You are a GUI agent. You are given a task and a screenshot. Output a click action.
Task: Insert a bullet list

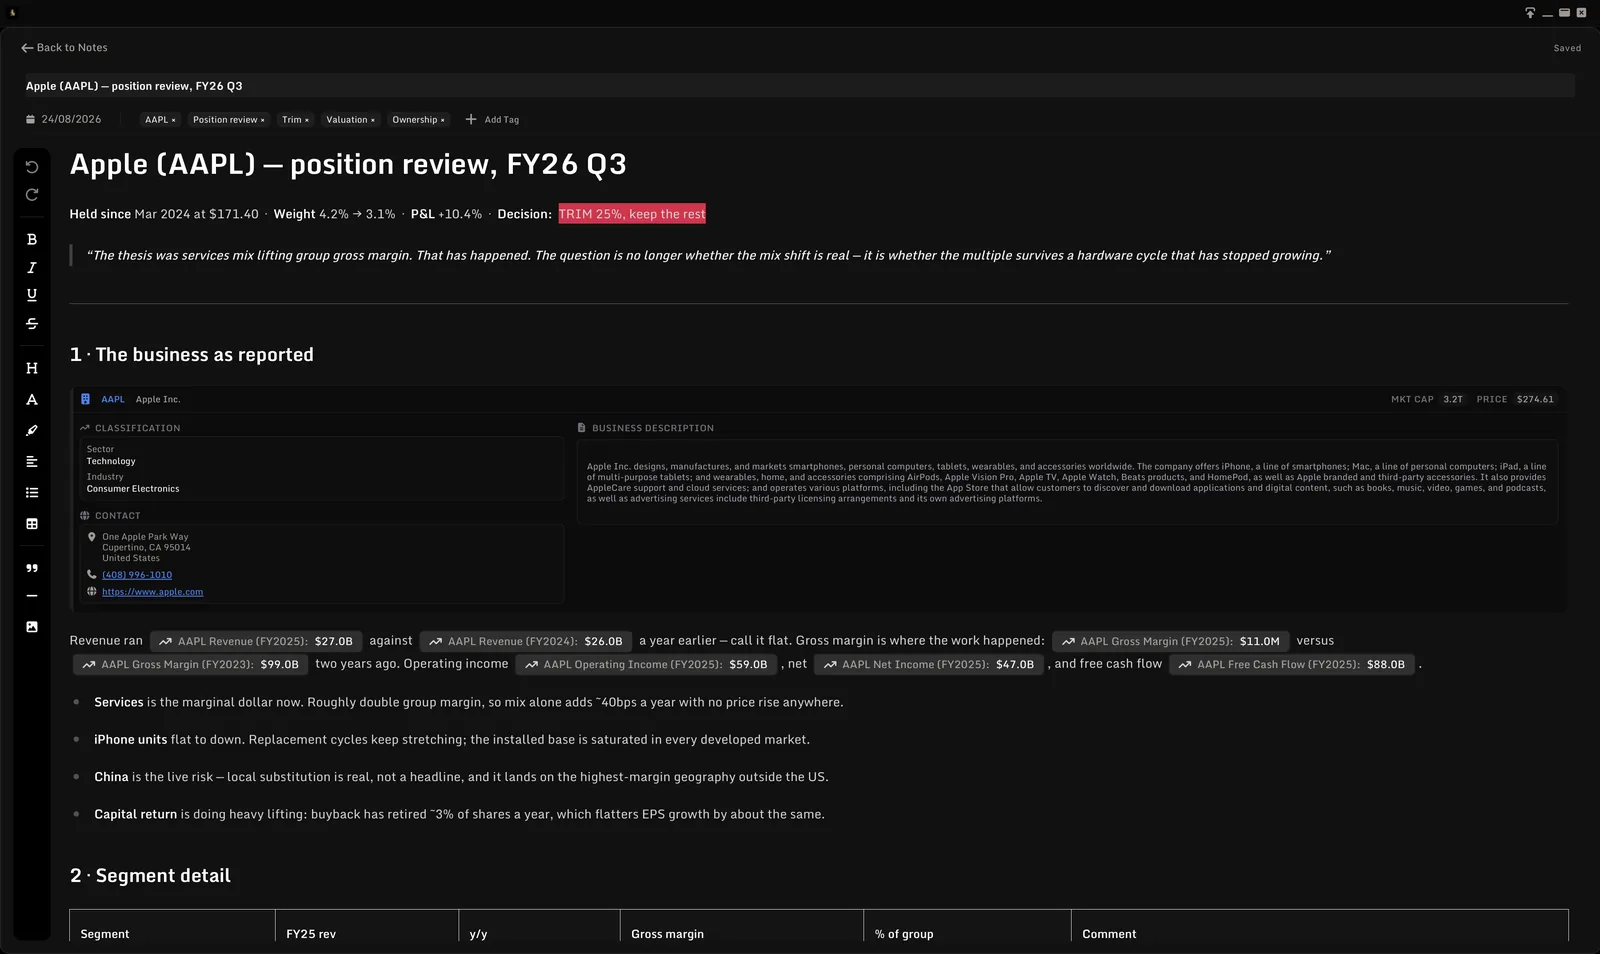(x=32, y=493)
